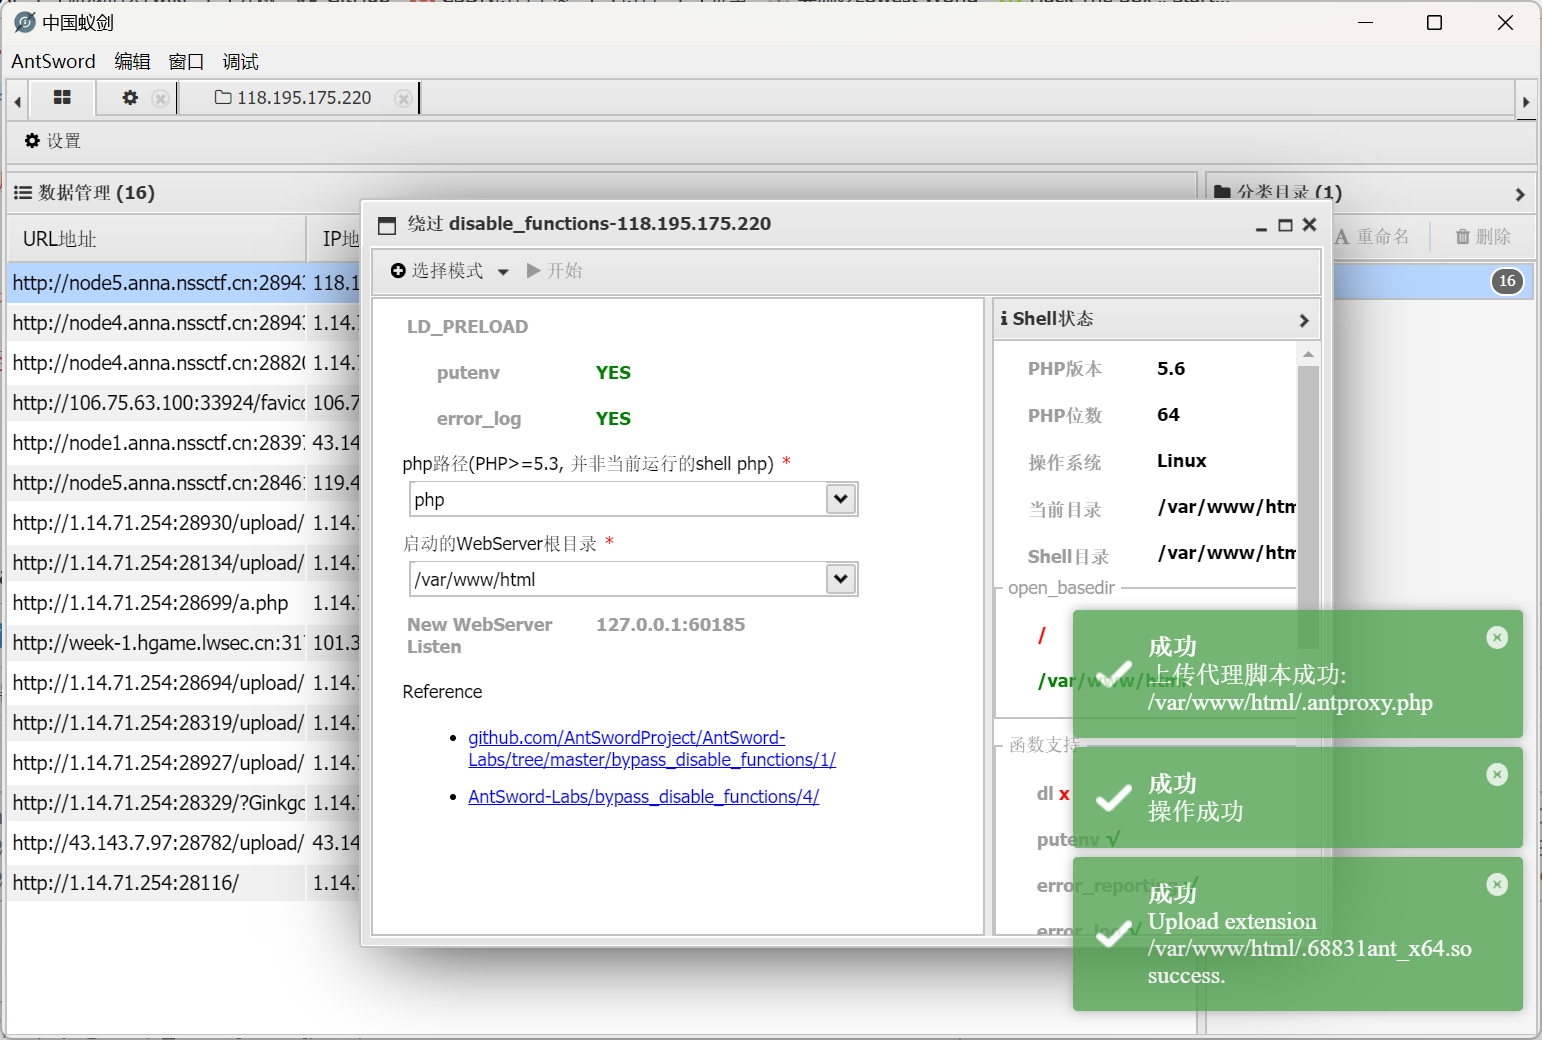Select row http://1.14.71.254:28134/upload/
Image resolution: width=1542 pixels, height=1040 pixels.
tap(184, 563)
